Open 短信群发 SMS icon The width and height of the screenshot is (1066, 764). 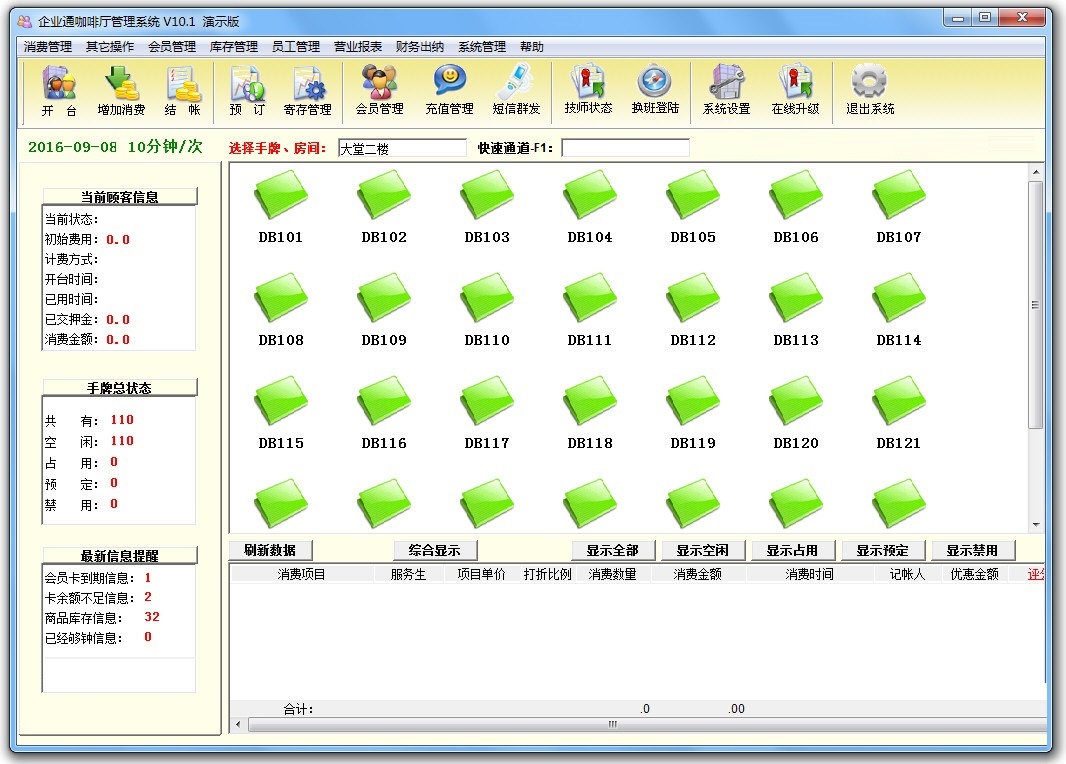point(516,90)
